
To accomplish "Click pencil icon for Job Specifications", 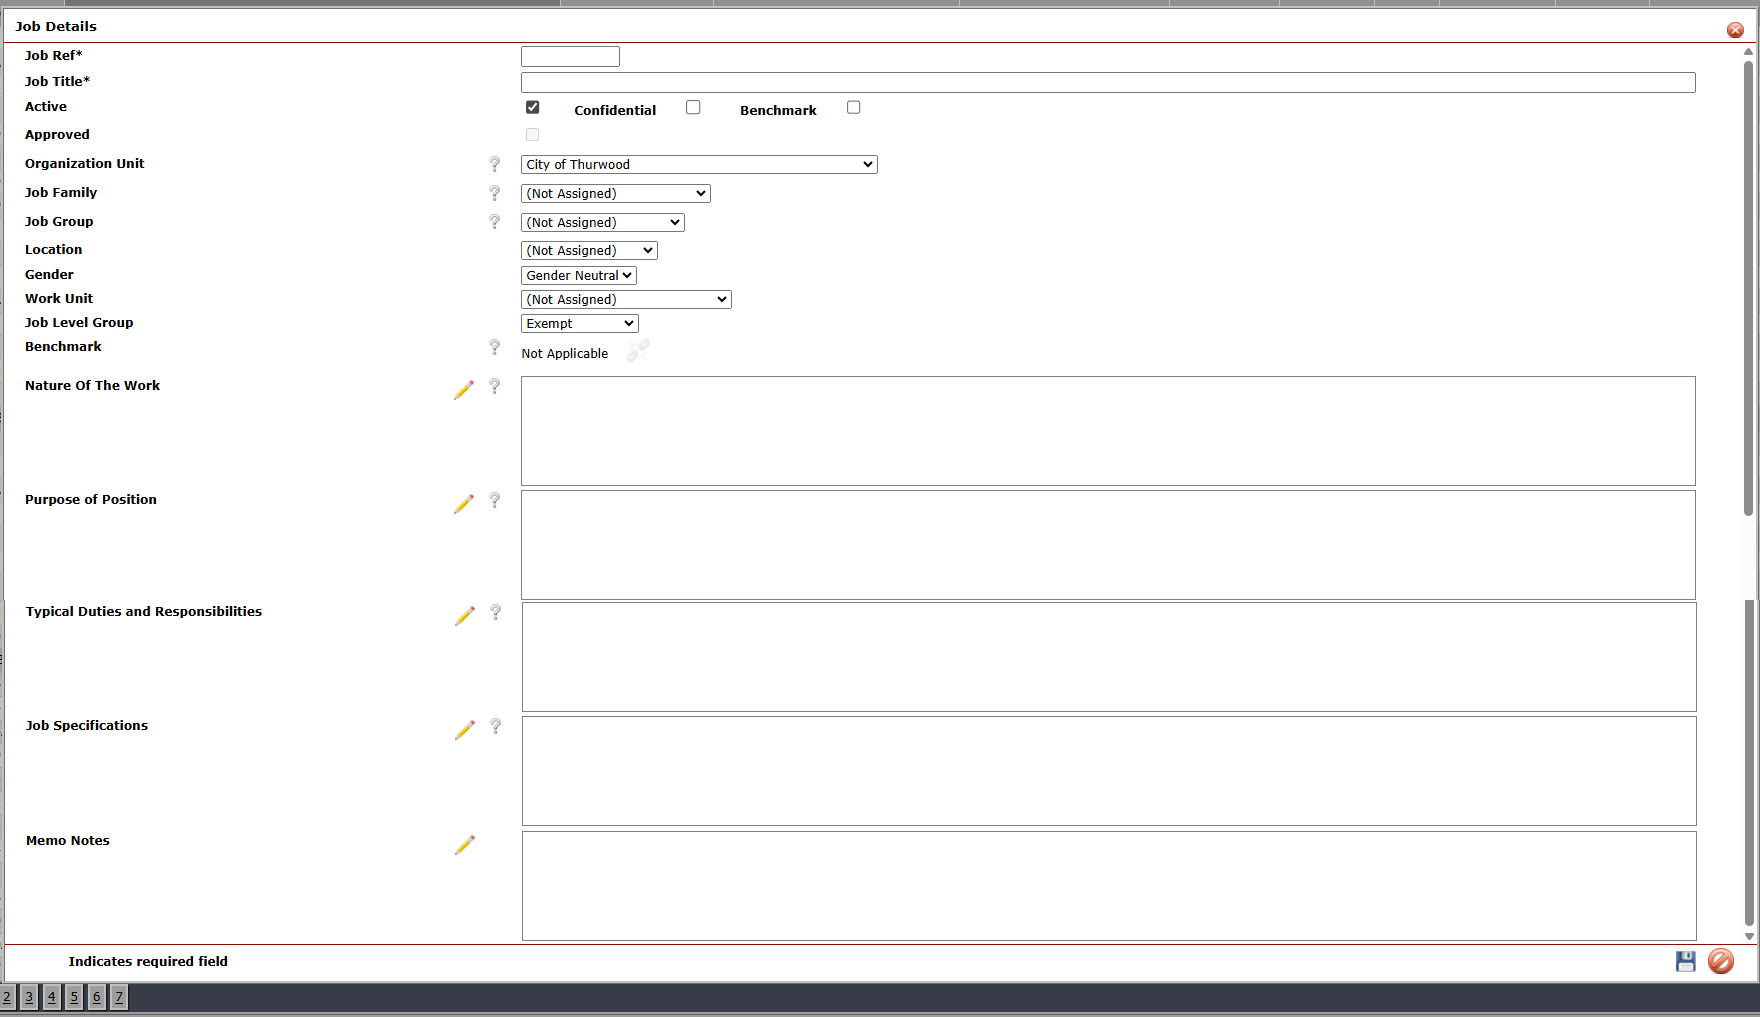I will 464,730.
